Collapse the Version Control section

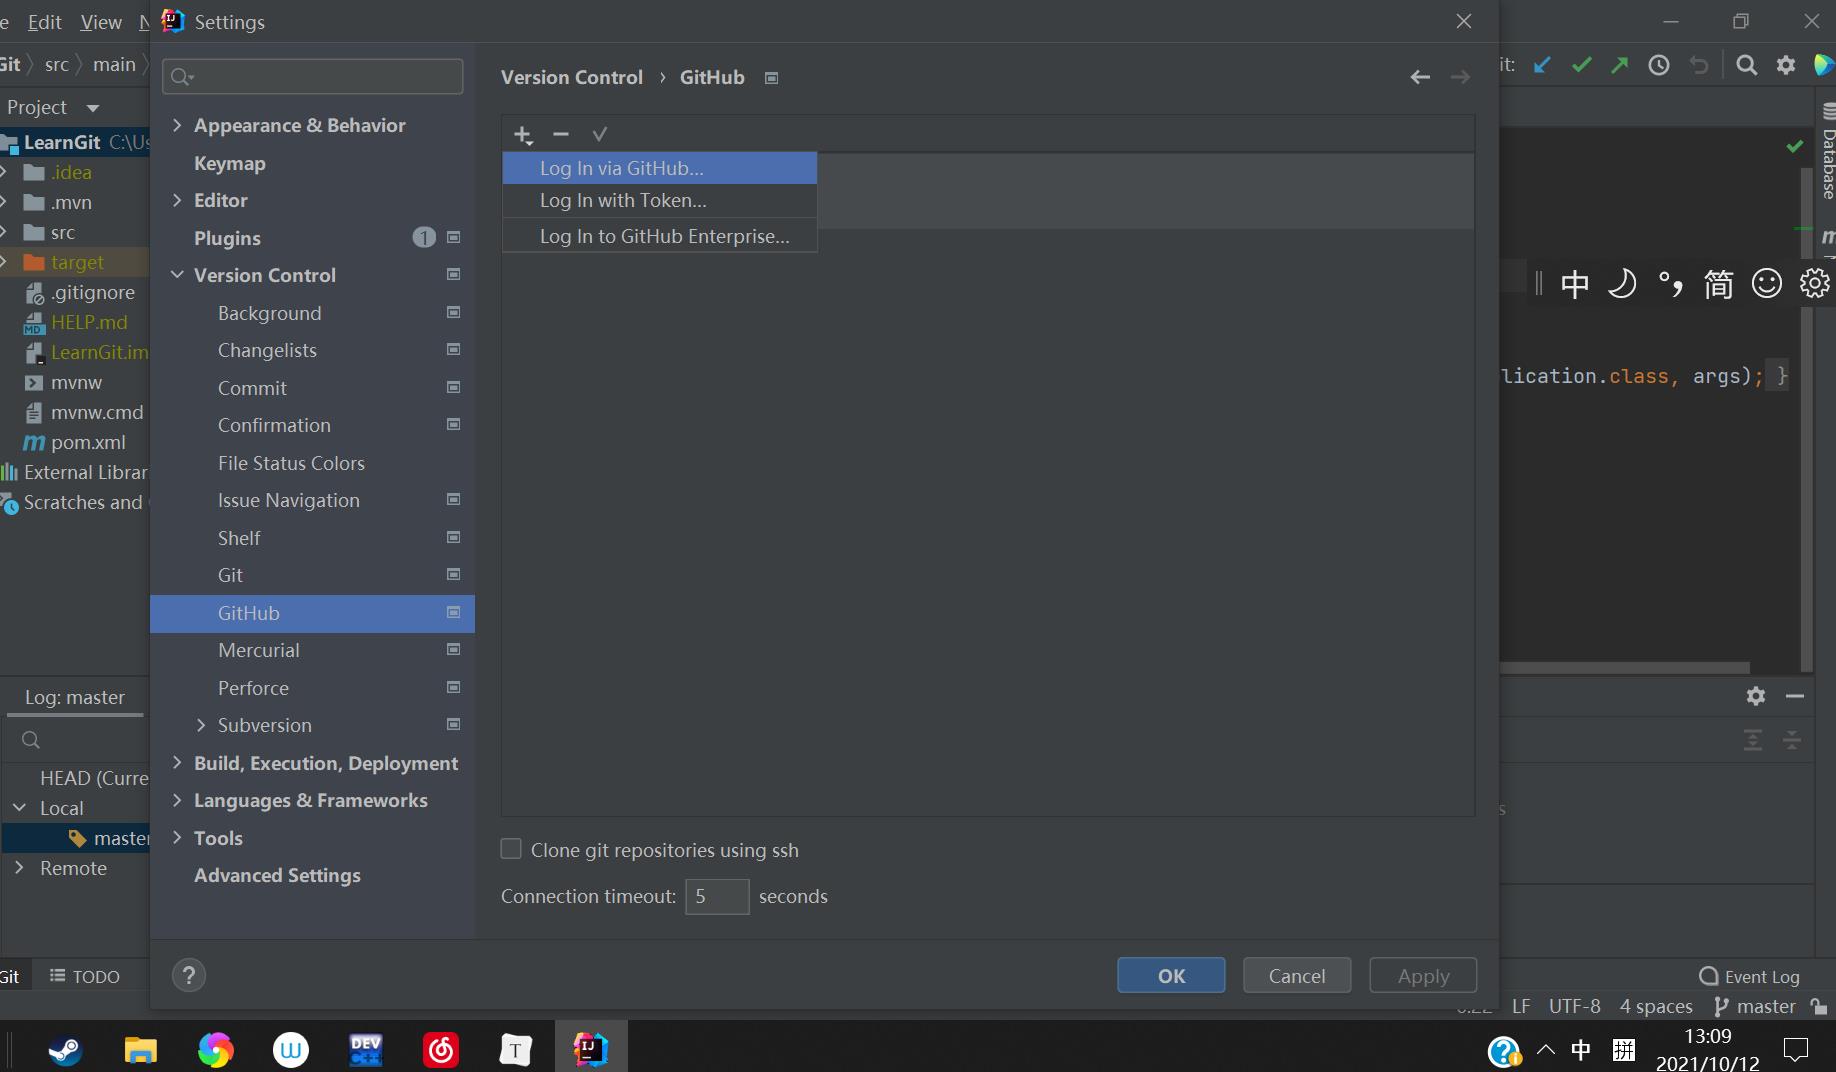[177, 275]
